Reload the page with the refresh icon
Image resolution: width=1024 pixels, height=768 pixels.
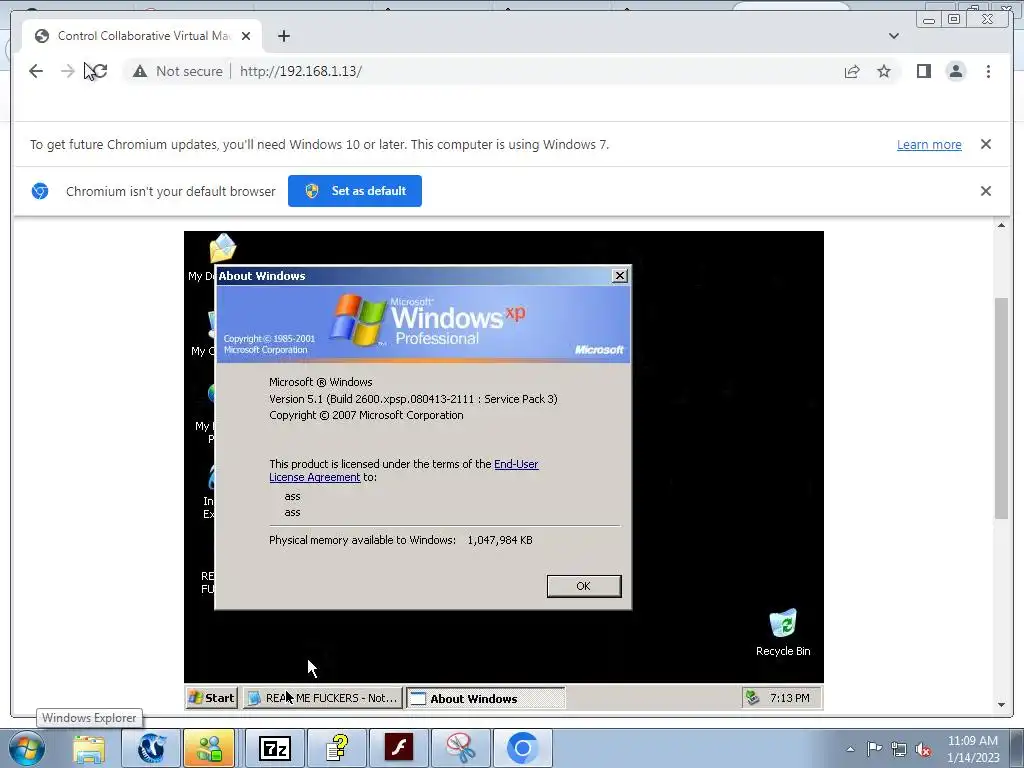[99, 71]
